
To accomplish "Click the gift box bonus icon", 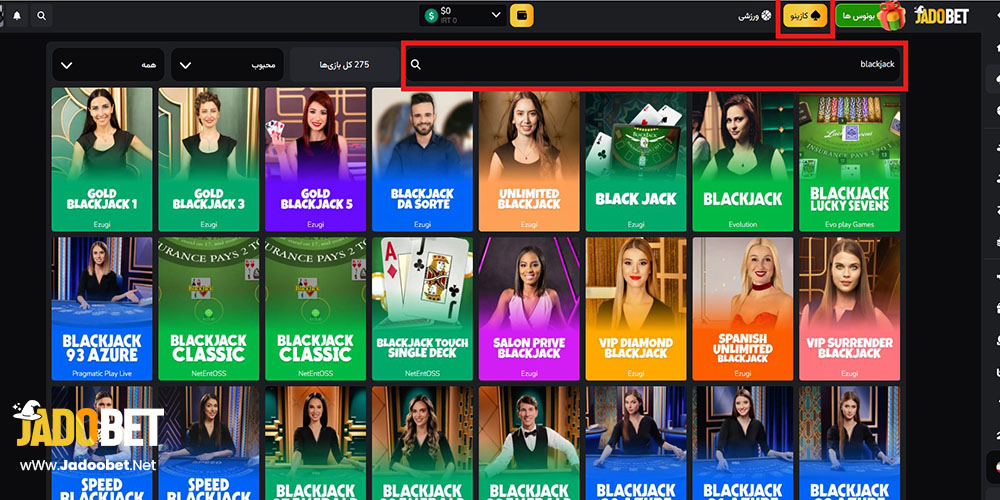I will point(891,15).
